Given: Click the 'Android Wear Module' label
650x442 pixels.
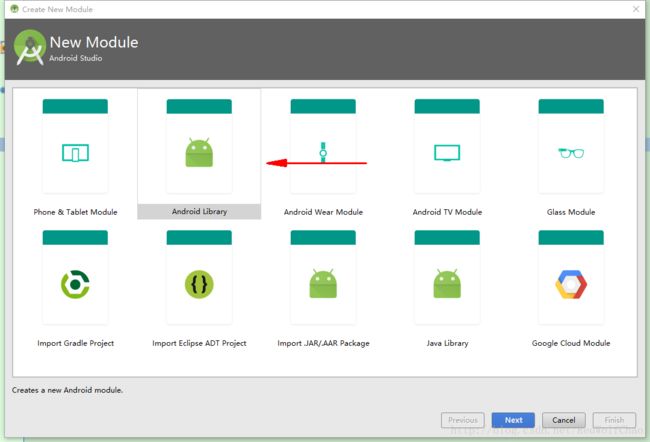Looking at the screenshot, I should point(323,212).
